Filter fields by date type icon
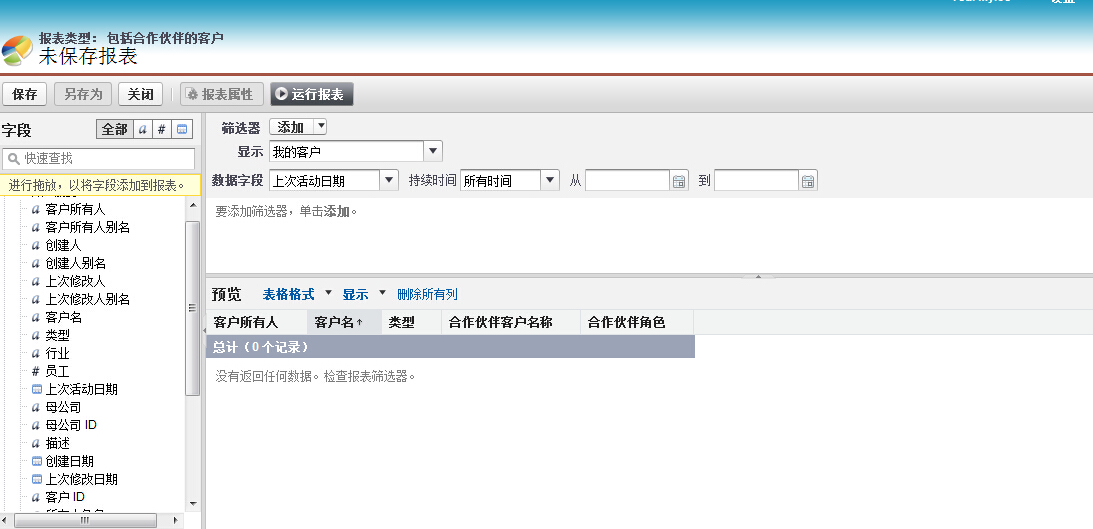1093x529 pixels. coord(182,130)
